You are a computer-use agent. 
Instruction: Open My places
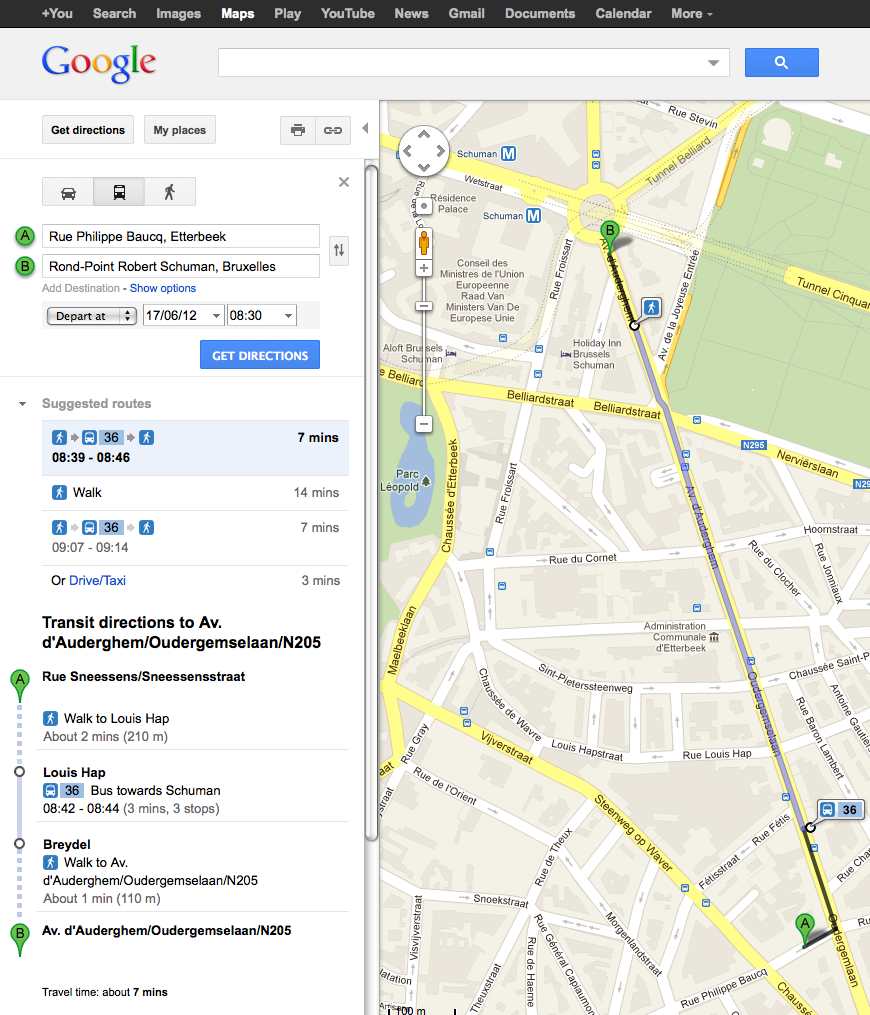click(x=179, y=130)
